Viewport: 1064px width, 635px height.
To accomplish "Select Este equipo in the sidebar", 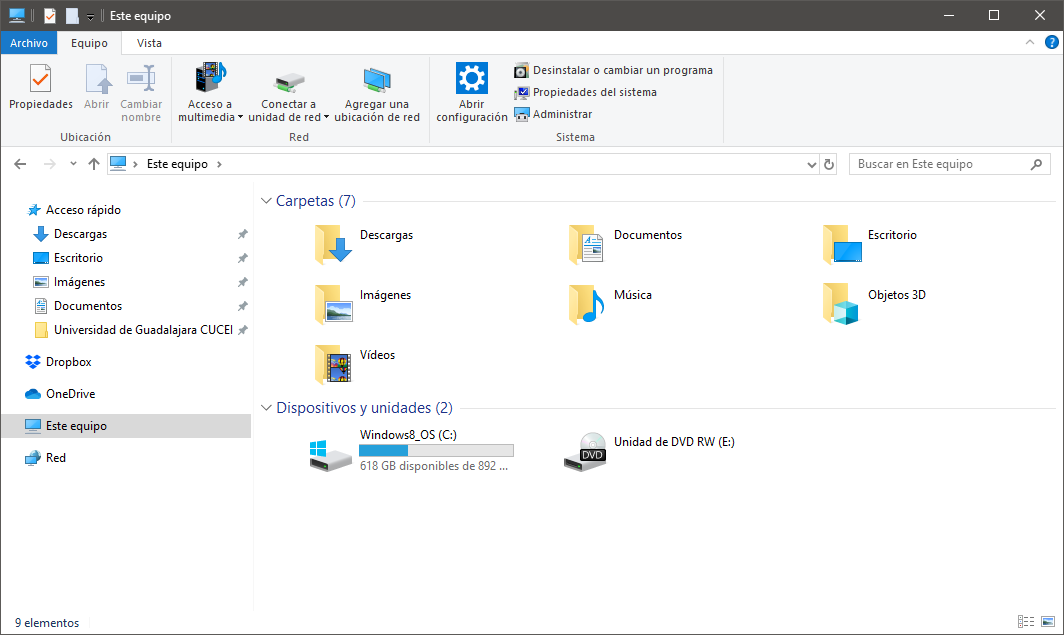I will [126, 426].
